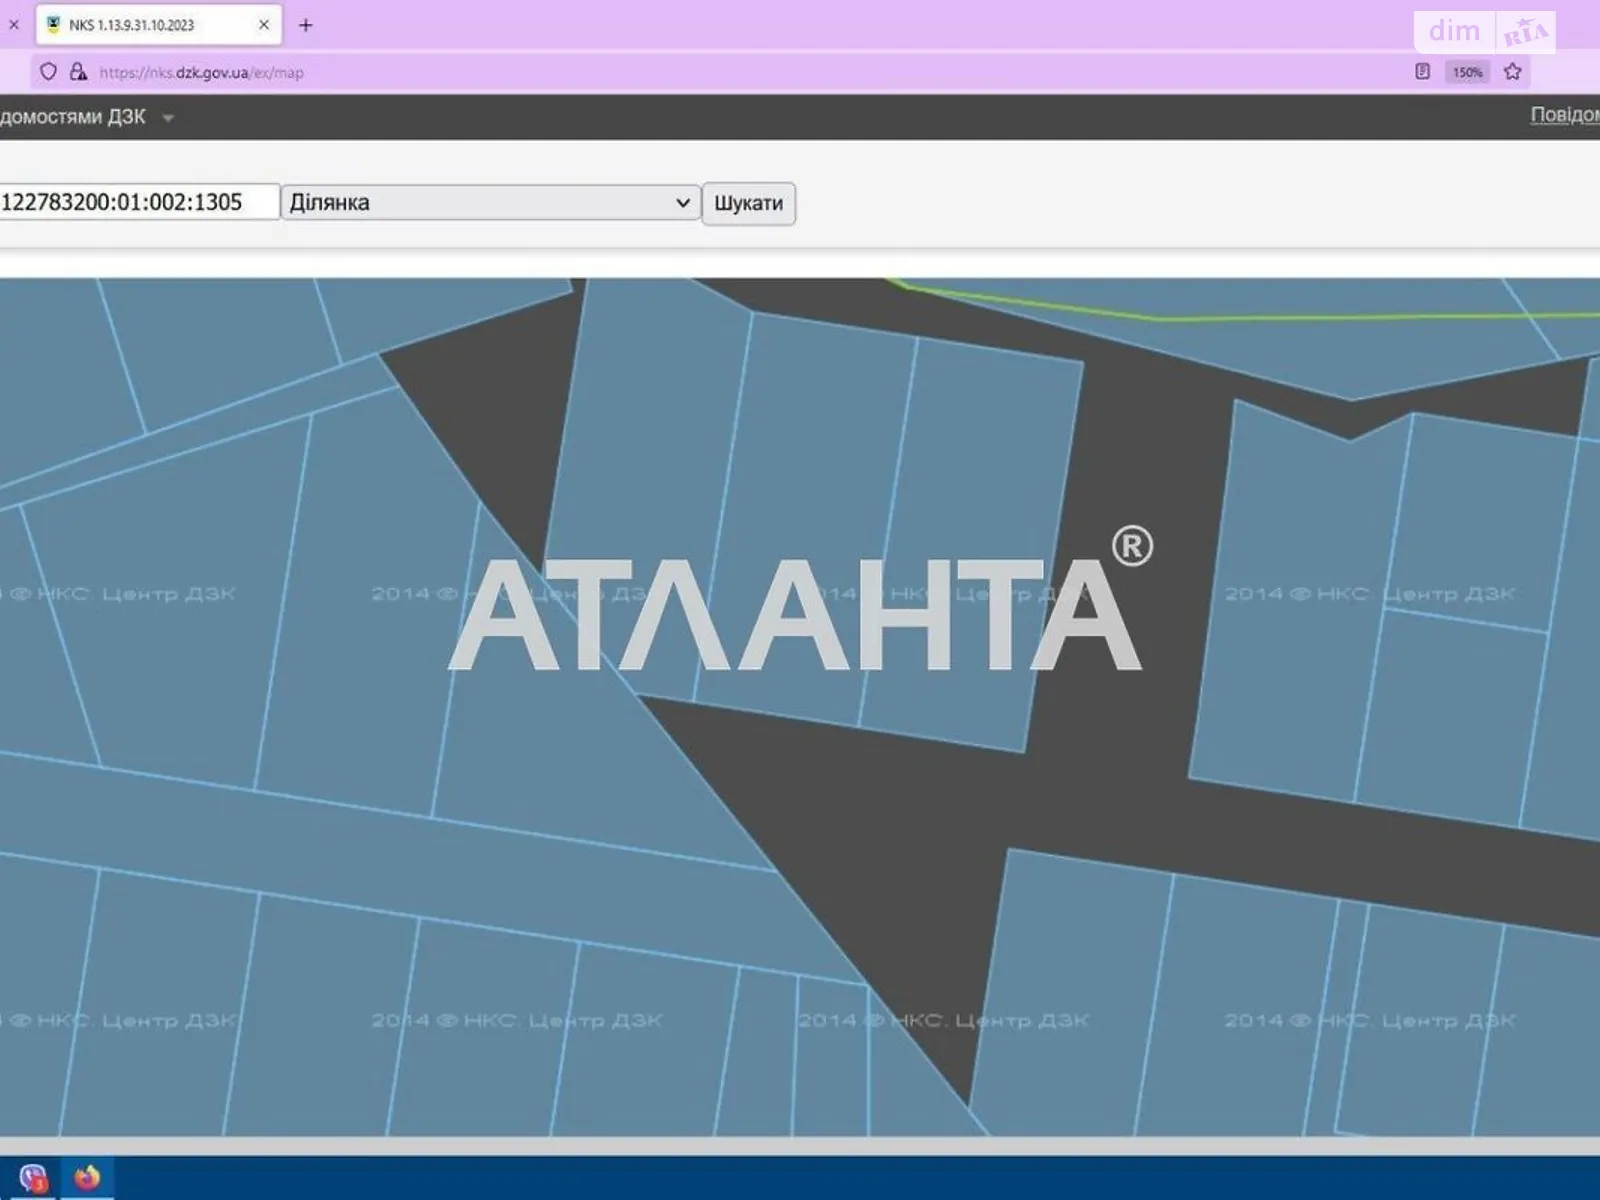Click the Повідом link in top bar
The width and height of the screenshot is (1600, 1200).
(1565, 115)
